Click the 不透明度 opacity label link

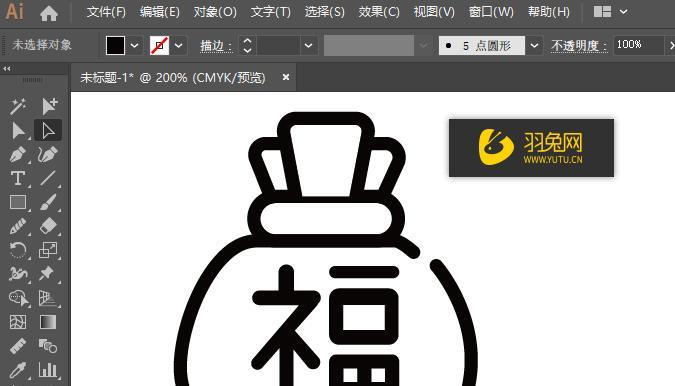[x=579, y=46]
